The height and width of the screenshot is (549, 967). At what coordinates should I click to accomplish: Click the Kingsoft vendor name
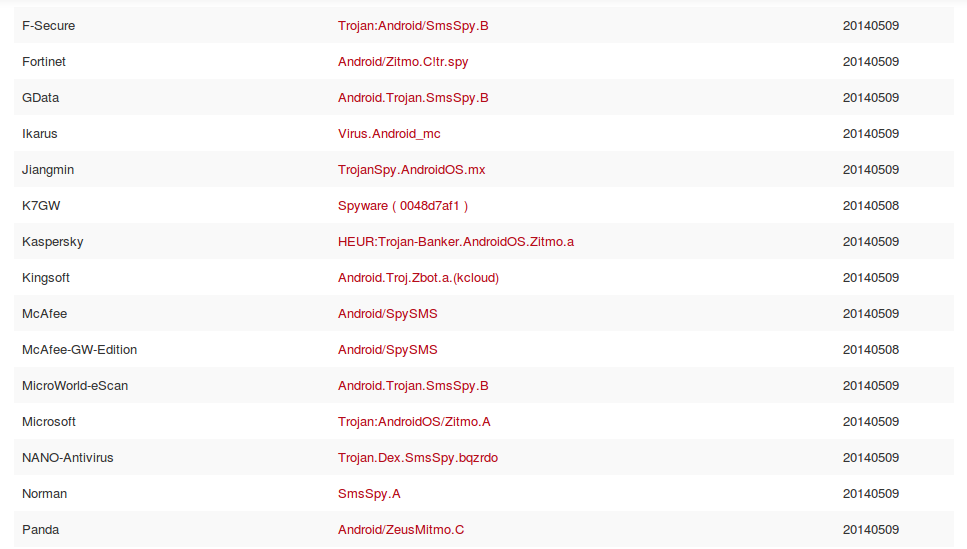click(46, 277)
